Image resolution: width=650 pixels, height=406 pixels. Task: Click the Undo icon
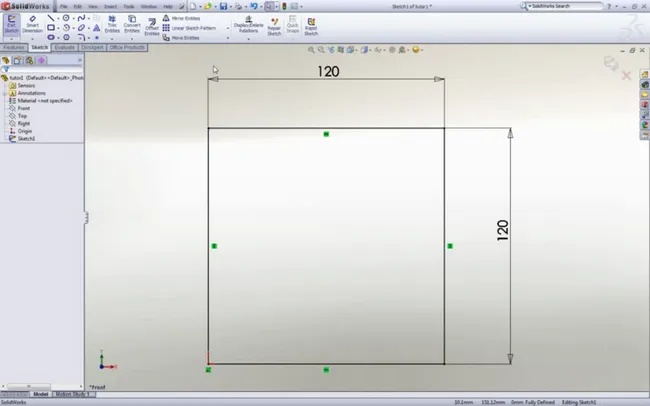(x=254, y=6)
